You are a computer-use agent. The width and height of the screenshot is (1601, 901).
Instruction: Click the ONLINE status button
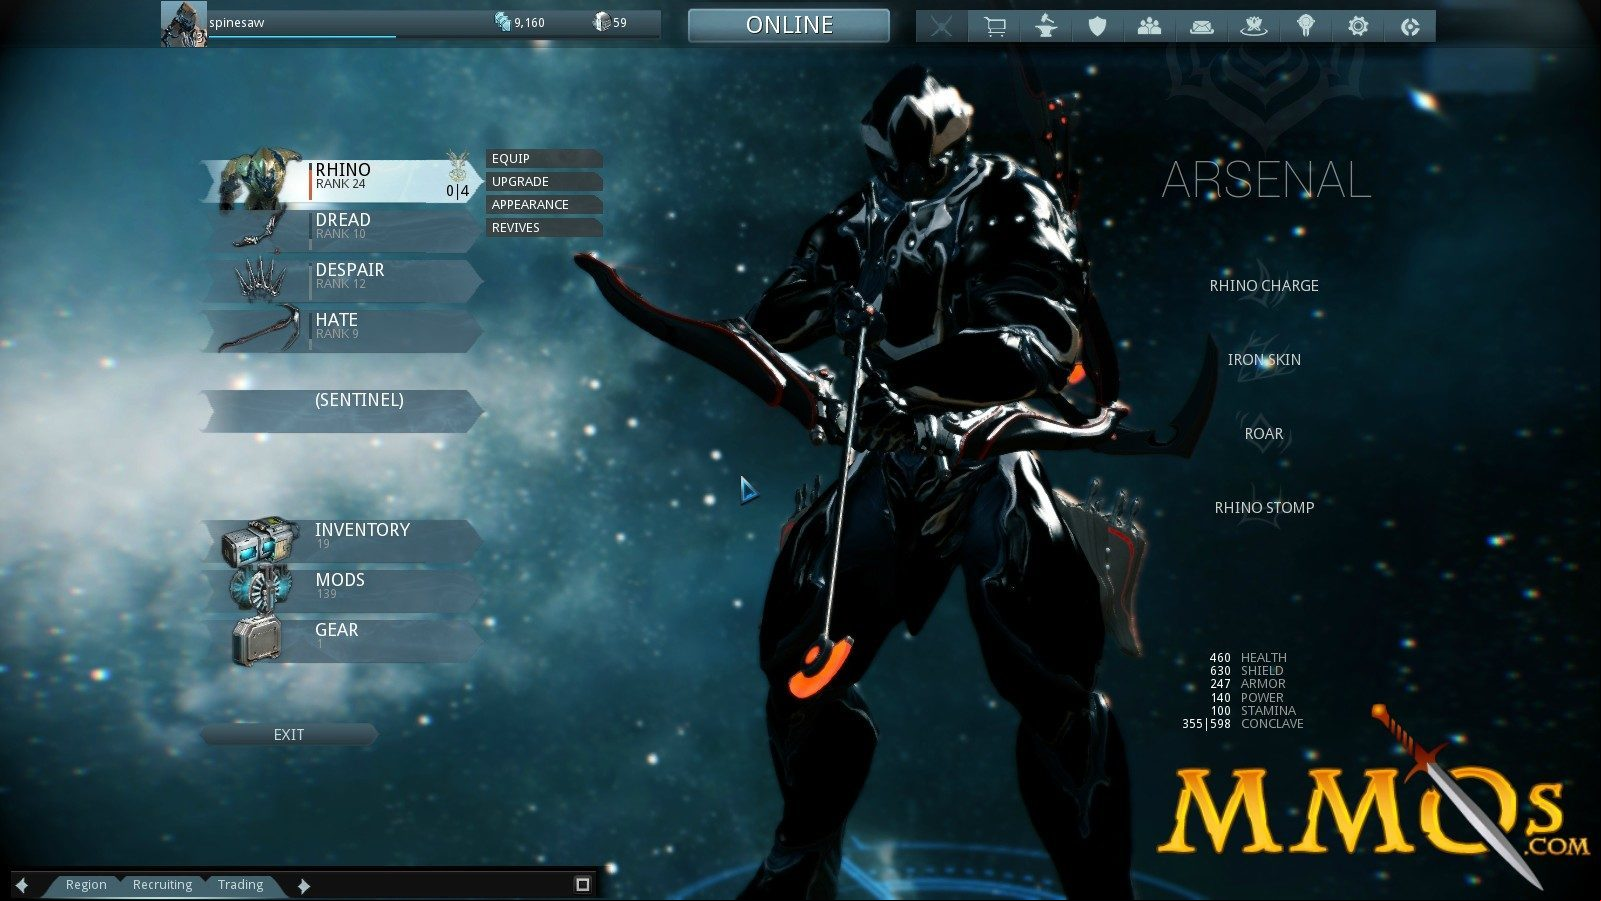click(789, 25)
